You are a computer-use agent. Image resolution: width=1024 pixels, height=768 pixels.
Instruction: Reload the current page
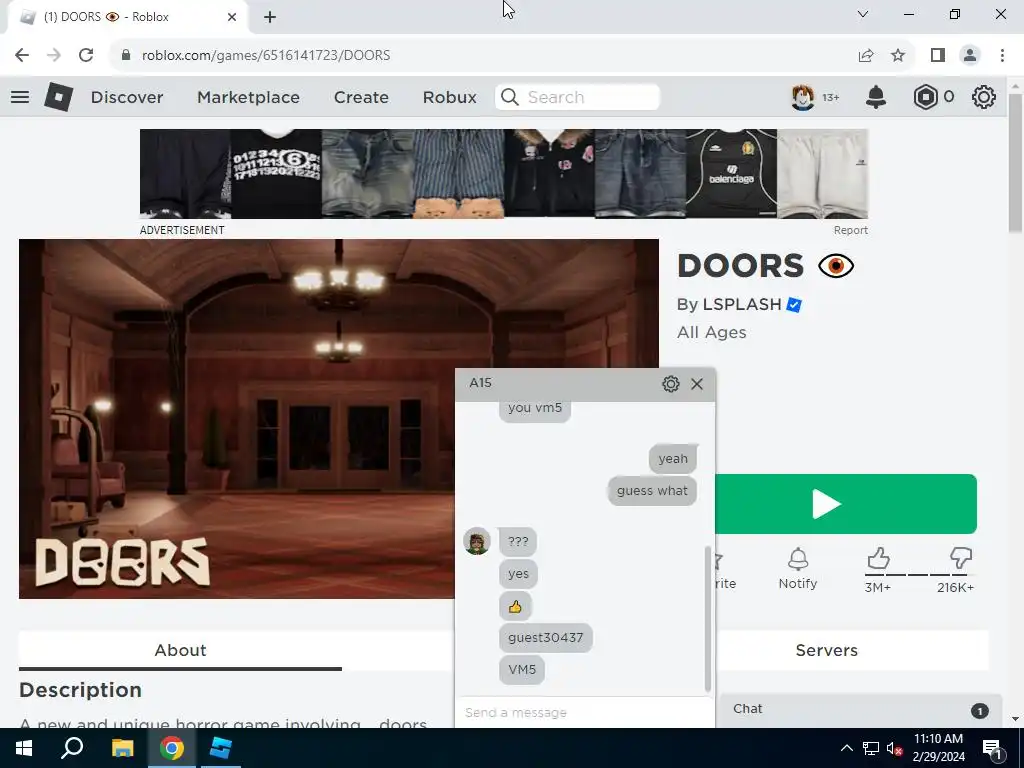pos(86,55)
